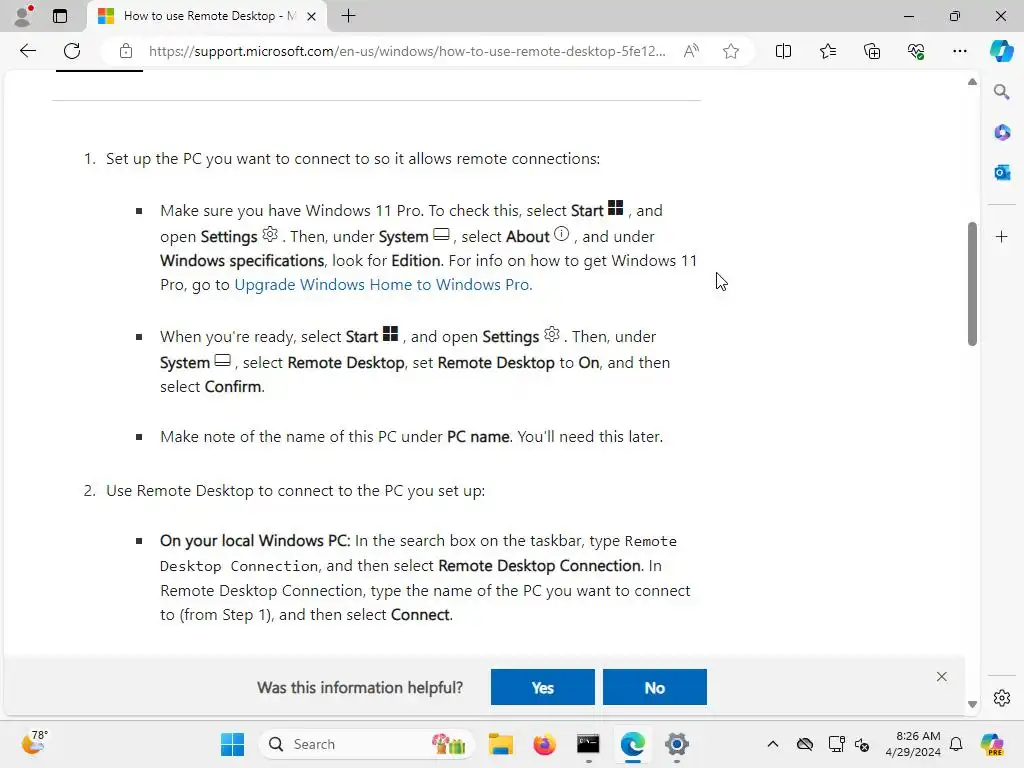
Task: Open the Windows Start menu
Action: coord(232,744)
